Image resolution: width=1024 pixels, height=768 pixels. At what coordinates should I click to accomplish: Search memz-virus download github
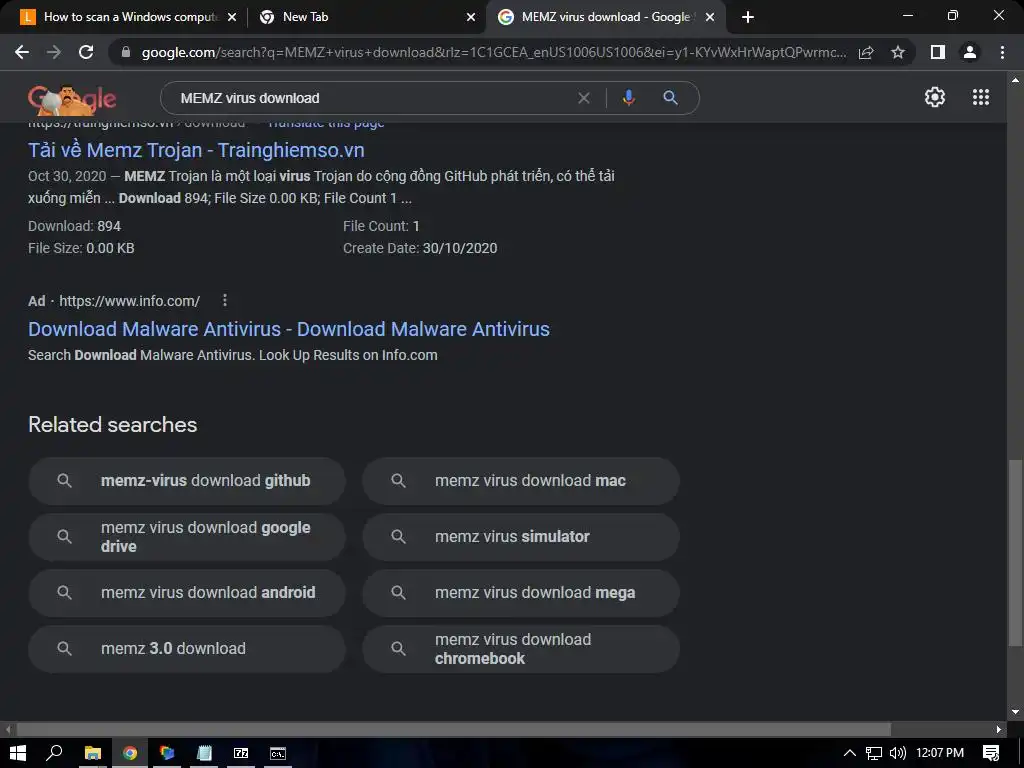(187, 481)
